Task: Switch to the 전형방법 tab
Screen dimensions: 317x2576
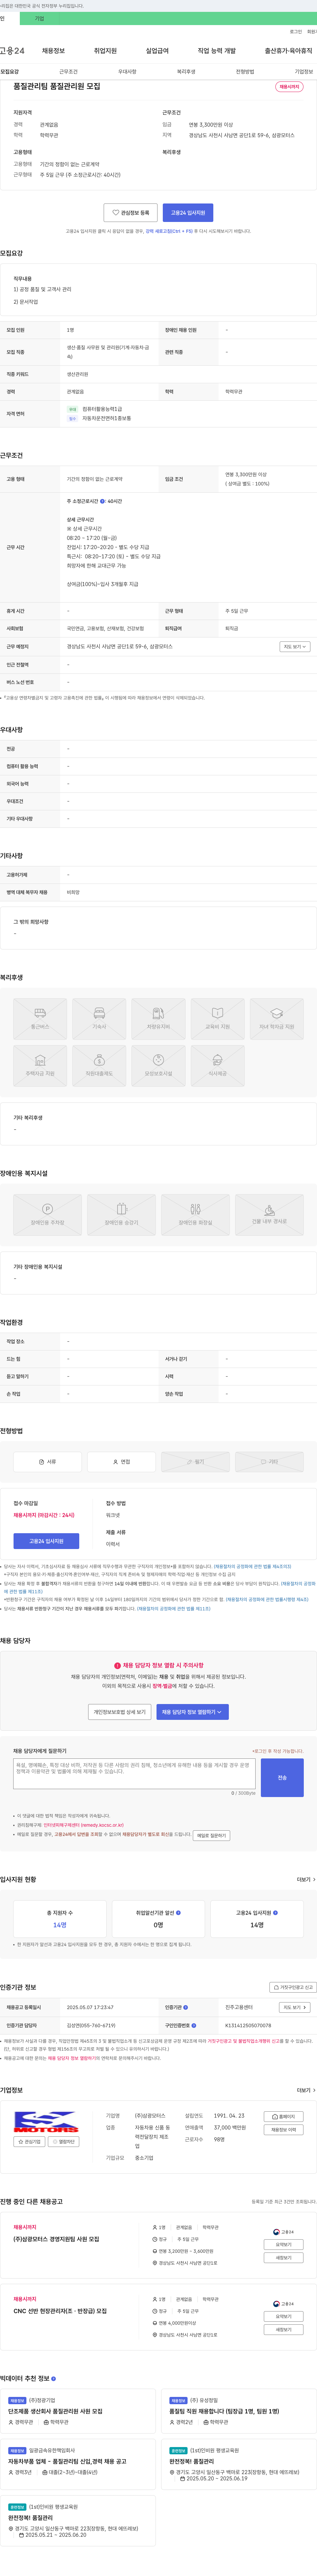Action: coord(245,72)
